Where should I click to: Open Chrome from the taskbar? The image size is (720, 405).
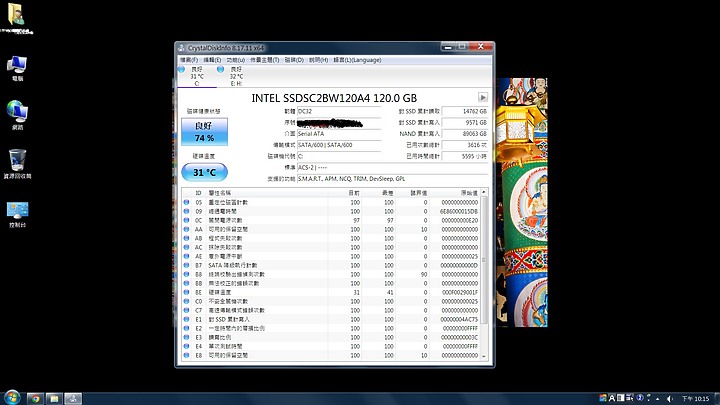[35, 398]
